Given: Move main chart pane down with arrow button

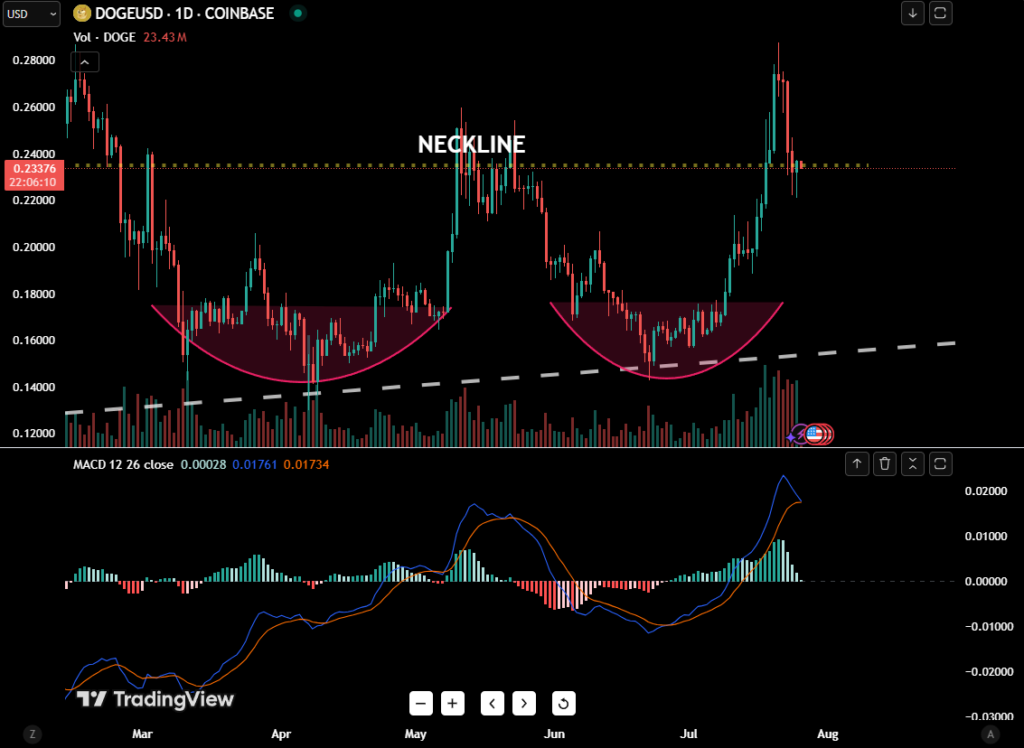Looking at the screenshot, I should 912,14.
